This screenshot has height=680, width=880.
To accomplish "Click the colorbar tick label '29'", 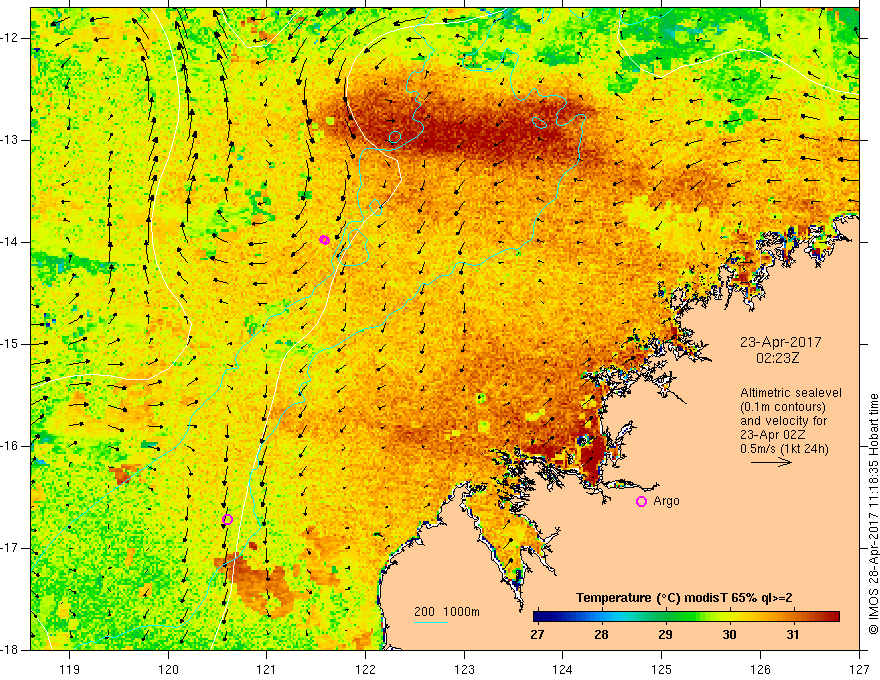I will click(665, 635).
